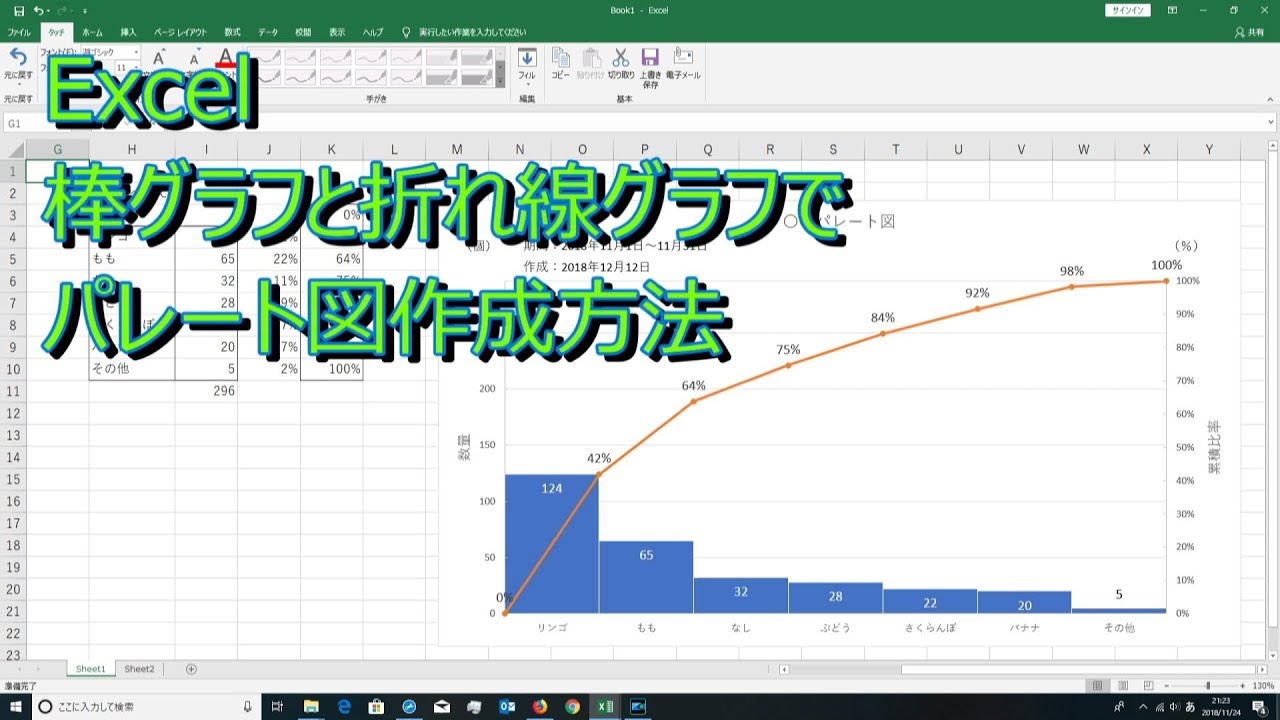Click the zoom slider handle
Screen dimensions: 1280x720
(x=1208, y=686)
